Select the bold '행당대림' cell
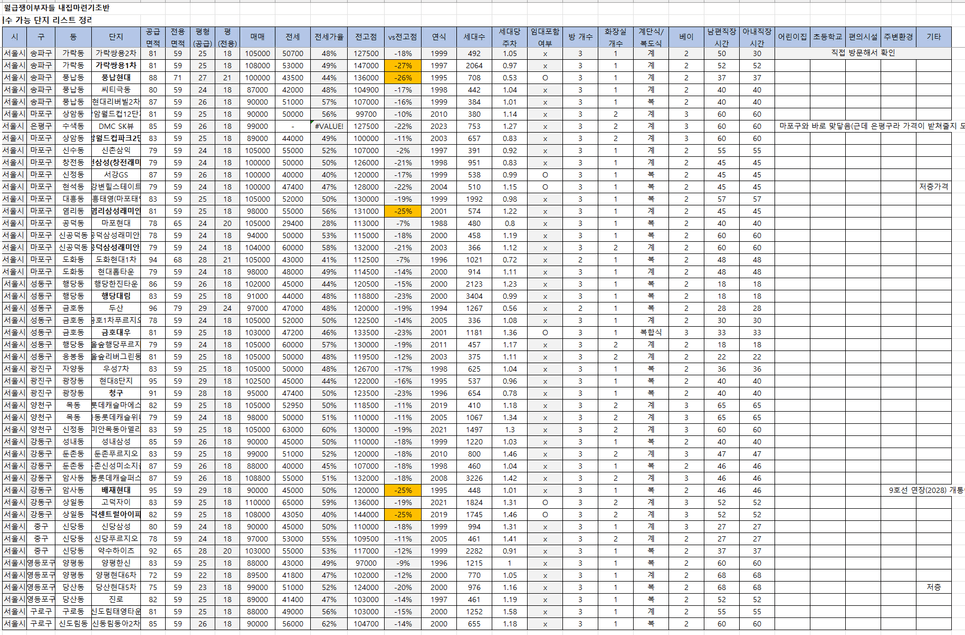The width and height of the screenshot is (965, 635). point(116,296)
